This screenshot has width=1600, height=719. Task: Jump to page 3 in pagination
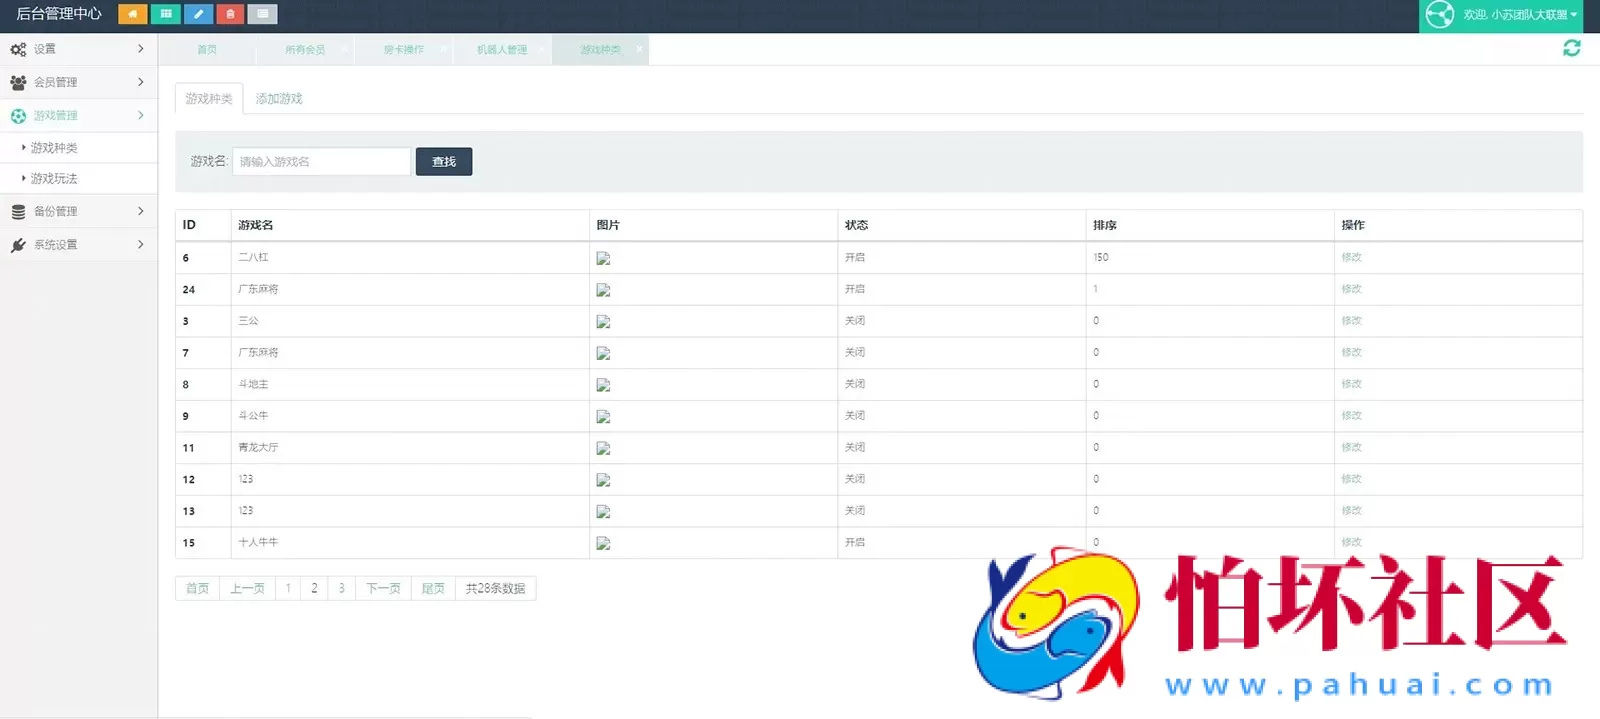341,588
